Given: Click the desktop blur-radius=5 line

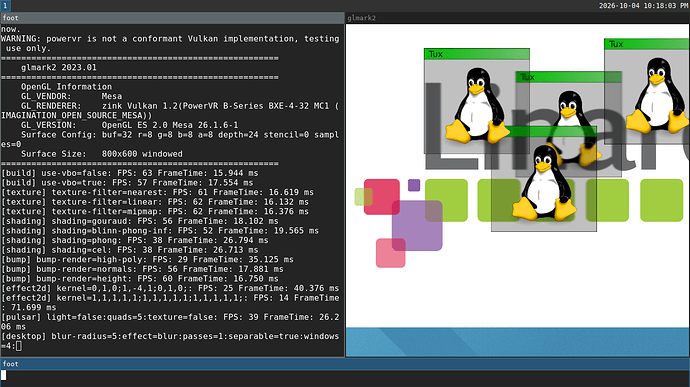Looking at the screenshot, I should [170, 341].
